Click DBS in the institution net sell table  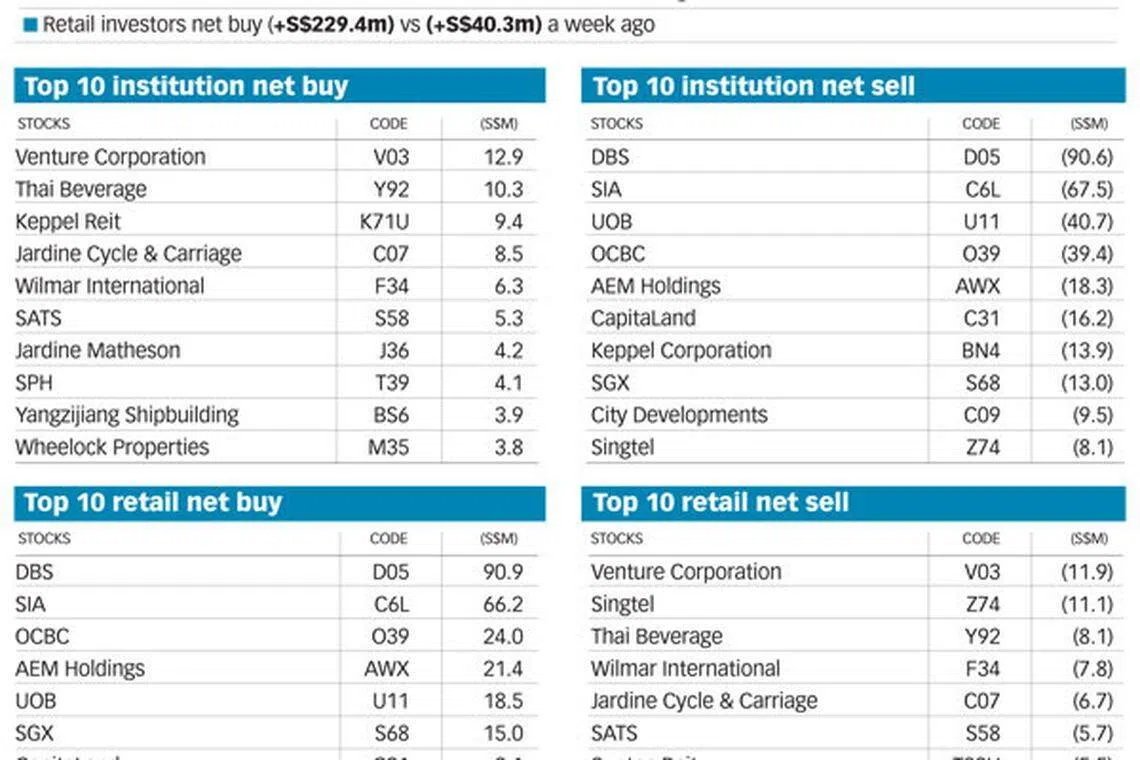tap(610, 157)
